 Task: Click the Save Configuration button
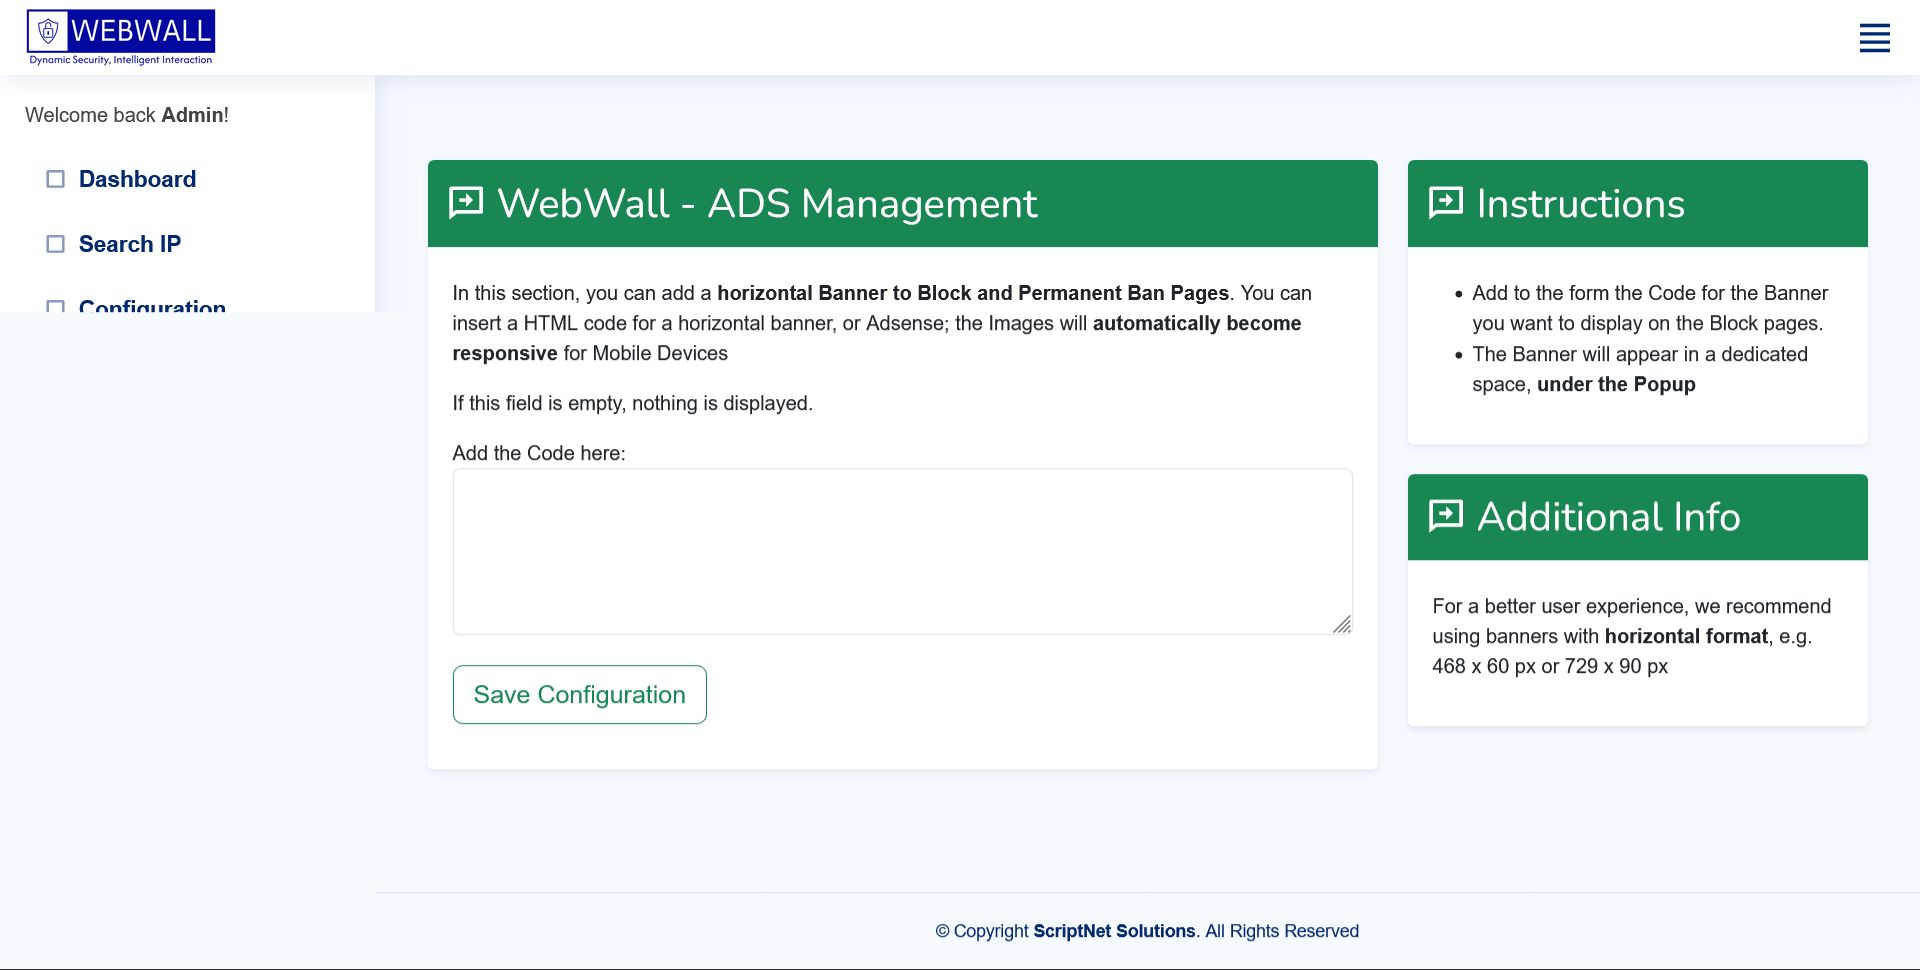[x=580, y=695]
